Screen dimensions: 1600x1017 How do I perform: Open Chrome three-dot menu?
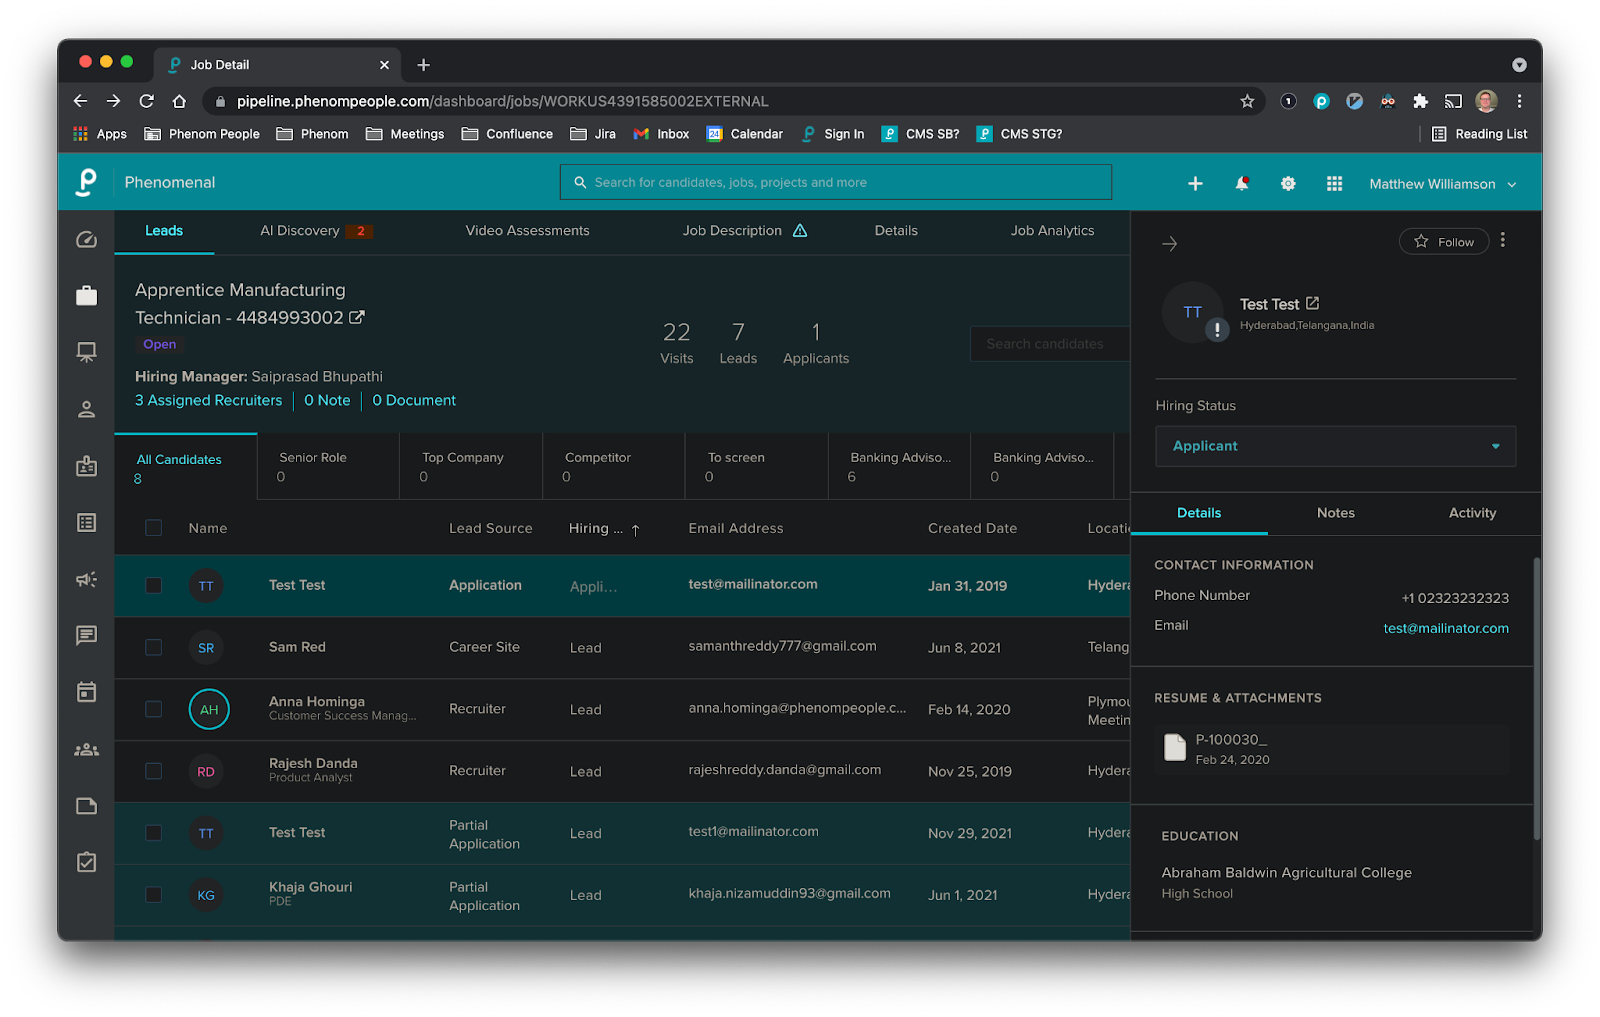1519,101
